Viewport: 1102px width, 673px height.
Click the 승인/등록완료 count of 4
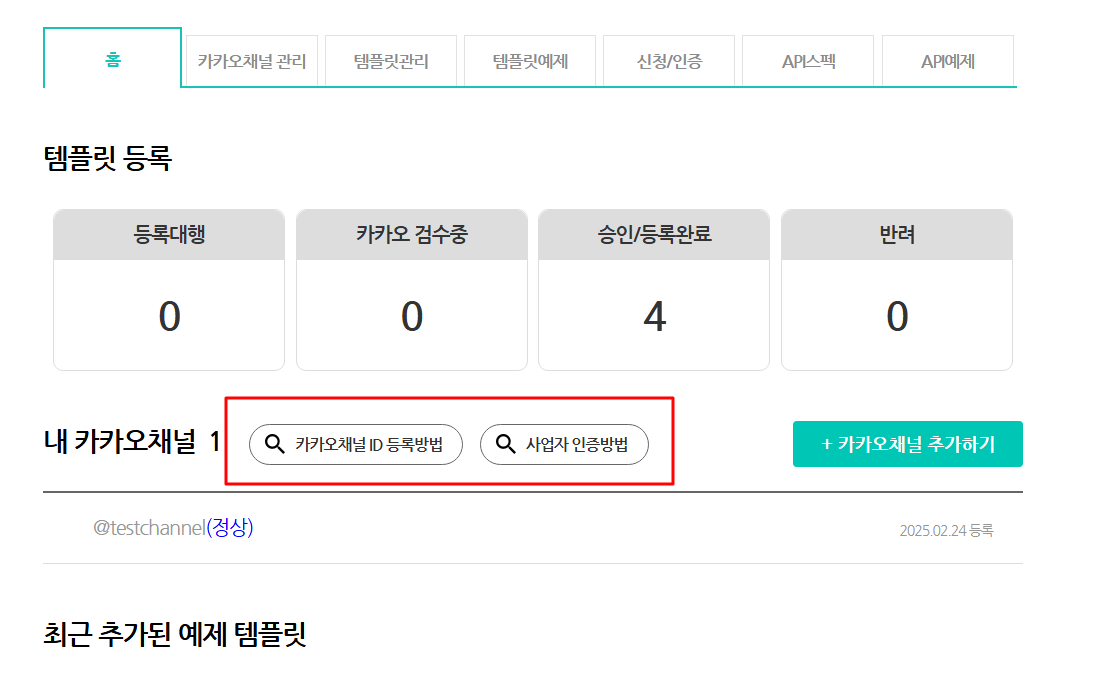pos(654,317)
